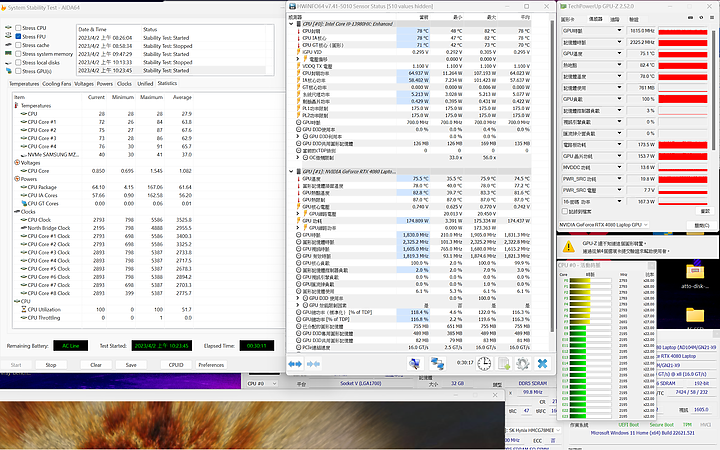
Task: Click HWiNFO log file document icon
Action: point(504,364)
